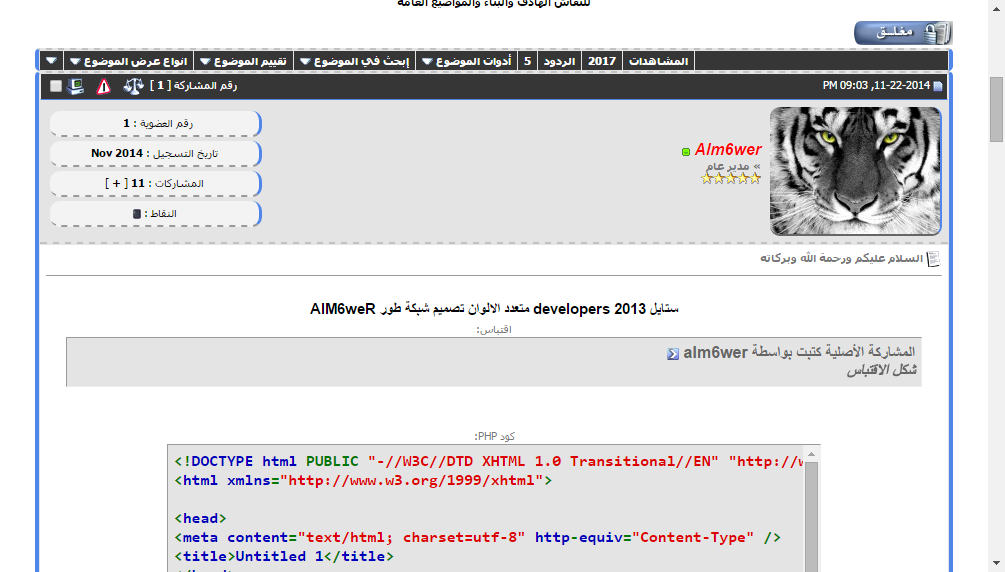Tick the post selection checkbox for post 1
This screenshot has width=1005, height=572.
[x=56, y=86]
